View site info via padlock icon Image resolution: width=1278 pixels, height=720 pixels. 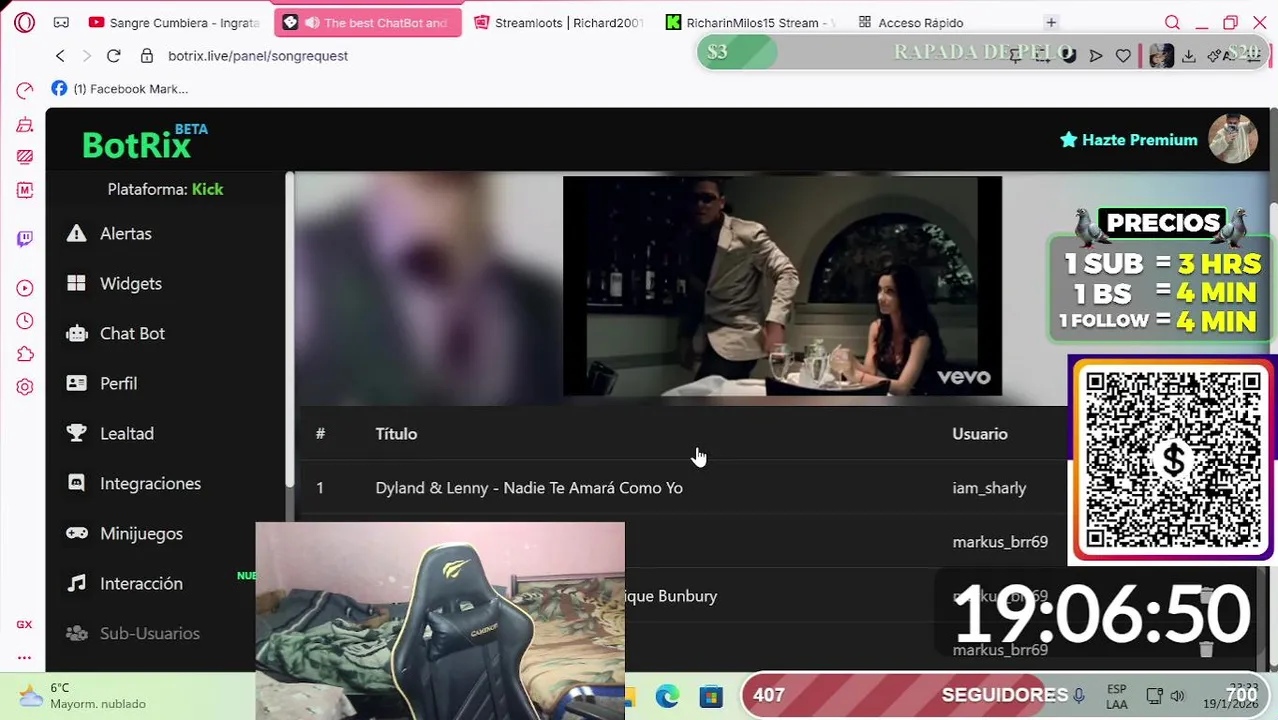tap(147, 56)
